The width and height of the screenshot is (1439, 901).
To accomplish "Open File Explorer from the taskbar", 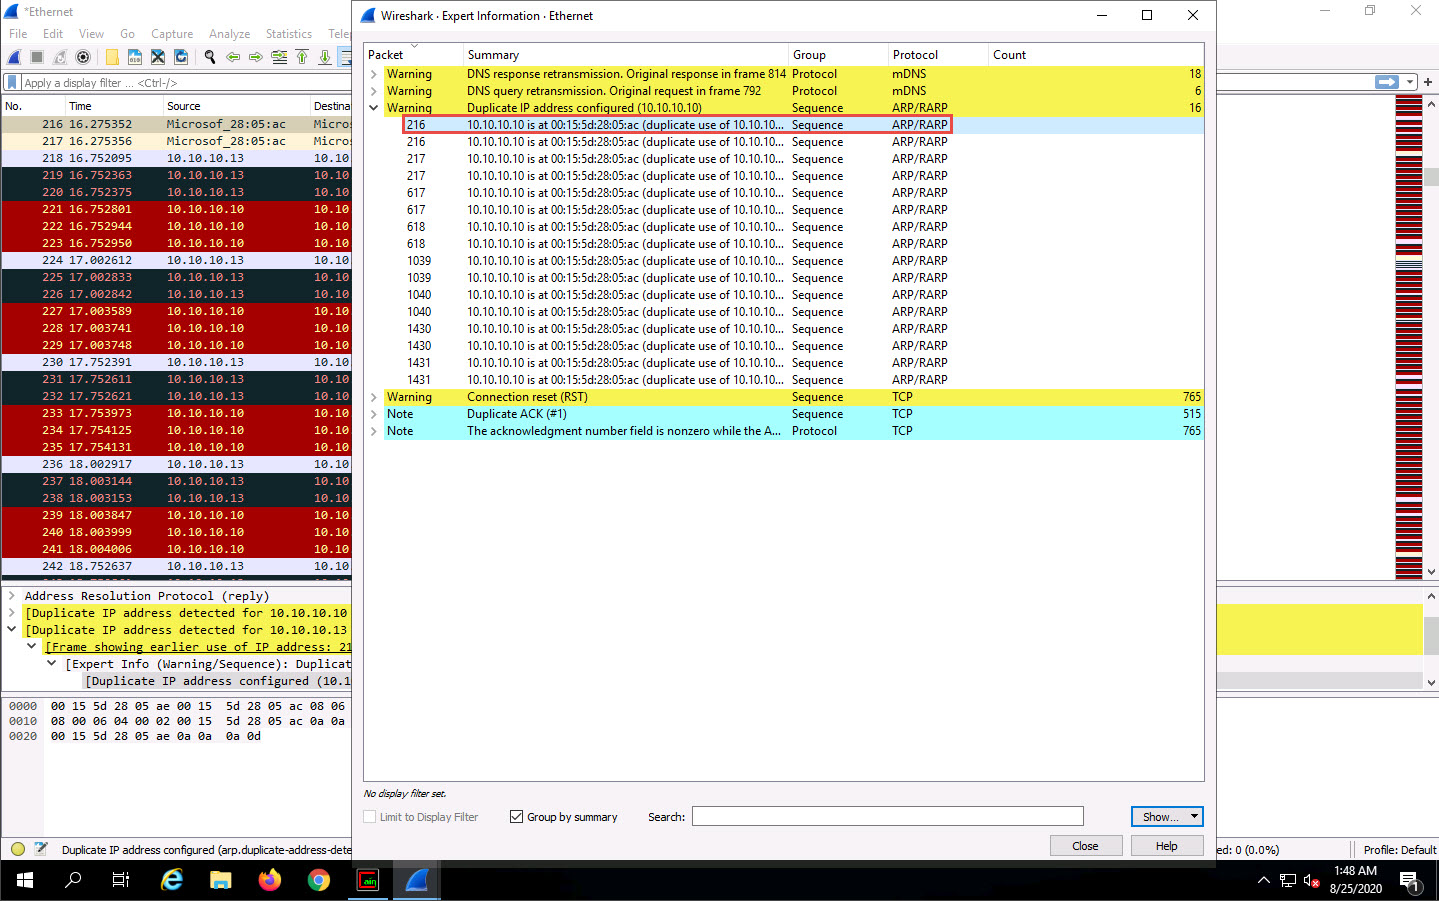I will click(221, 880).
